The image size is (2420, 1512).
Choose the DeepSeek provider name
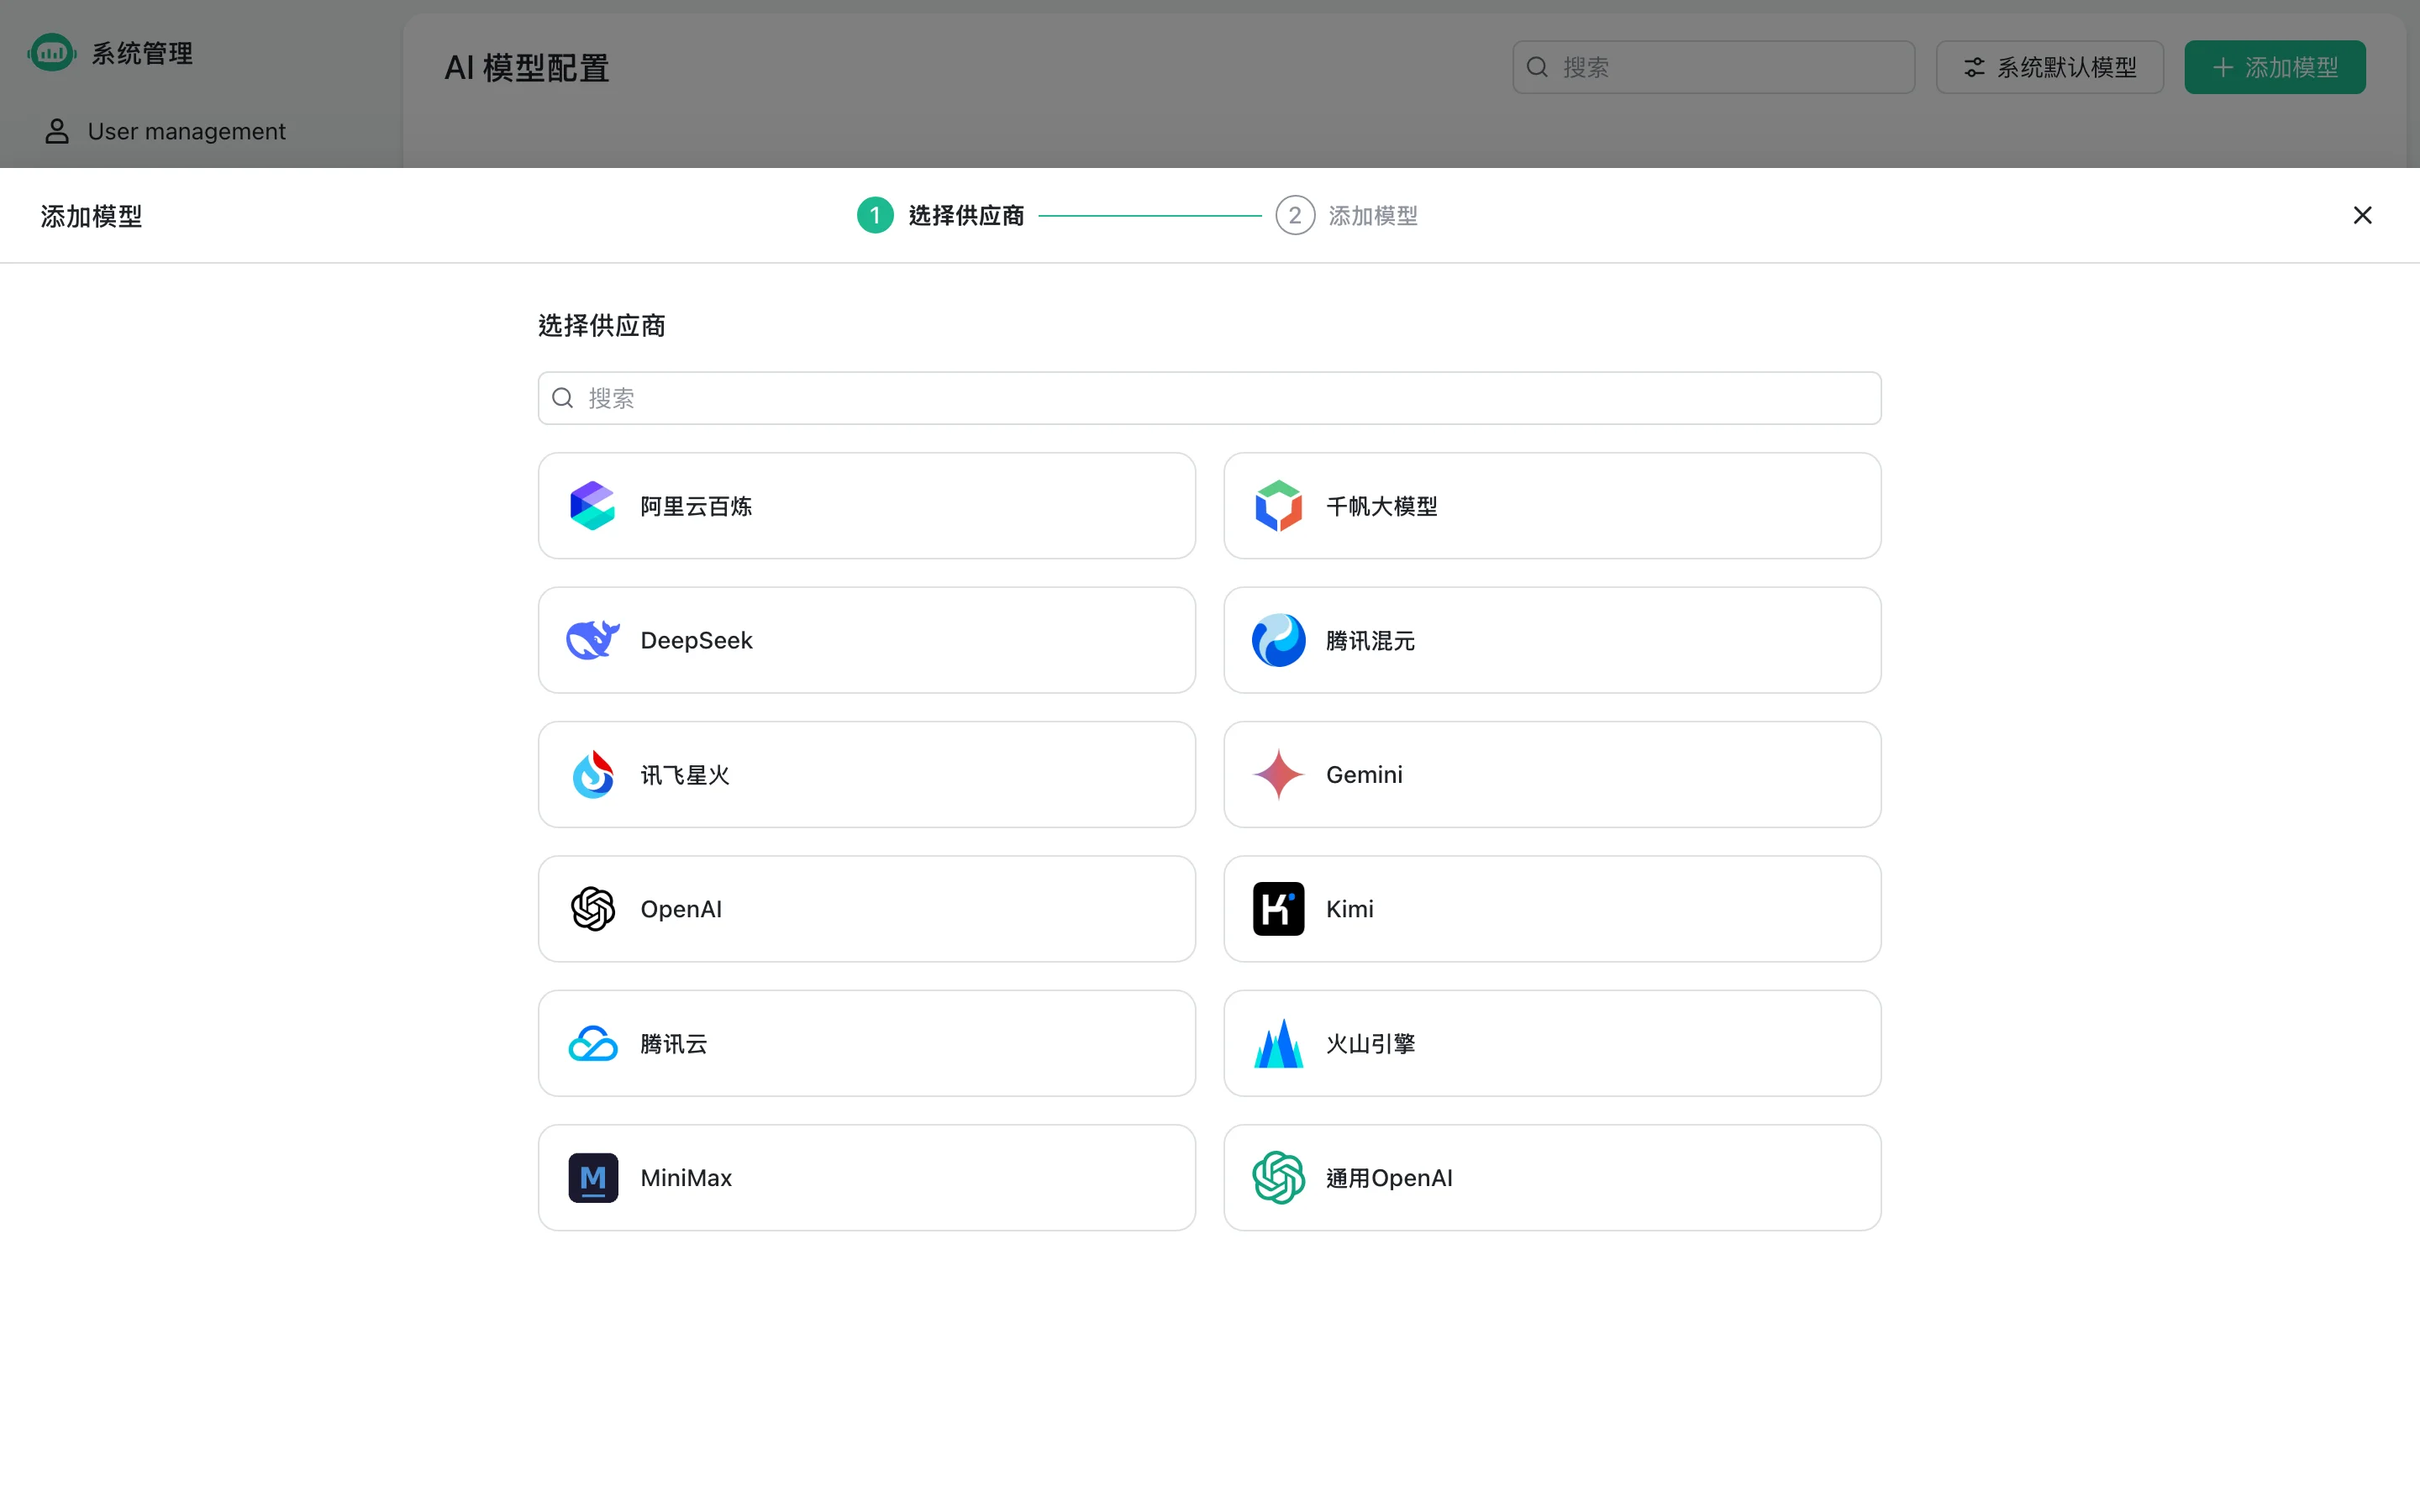point(696,640)
